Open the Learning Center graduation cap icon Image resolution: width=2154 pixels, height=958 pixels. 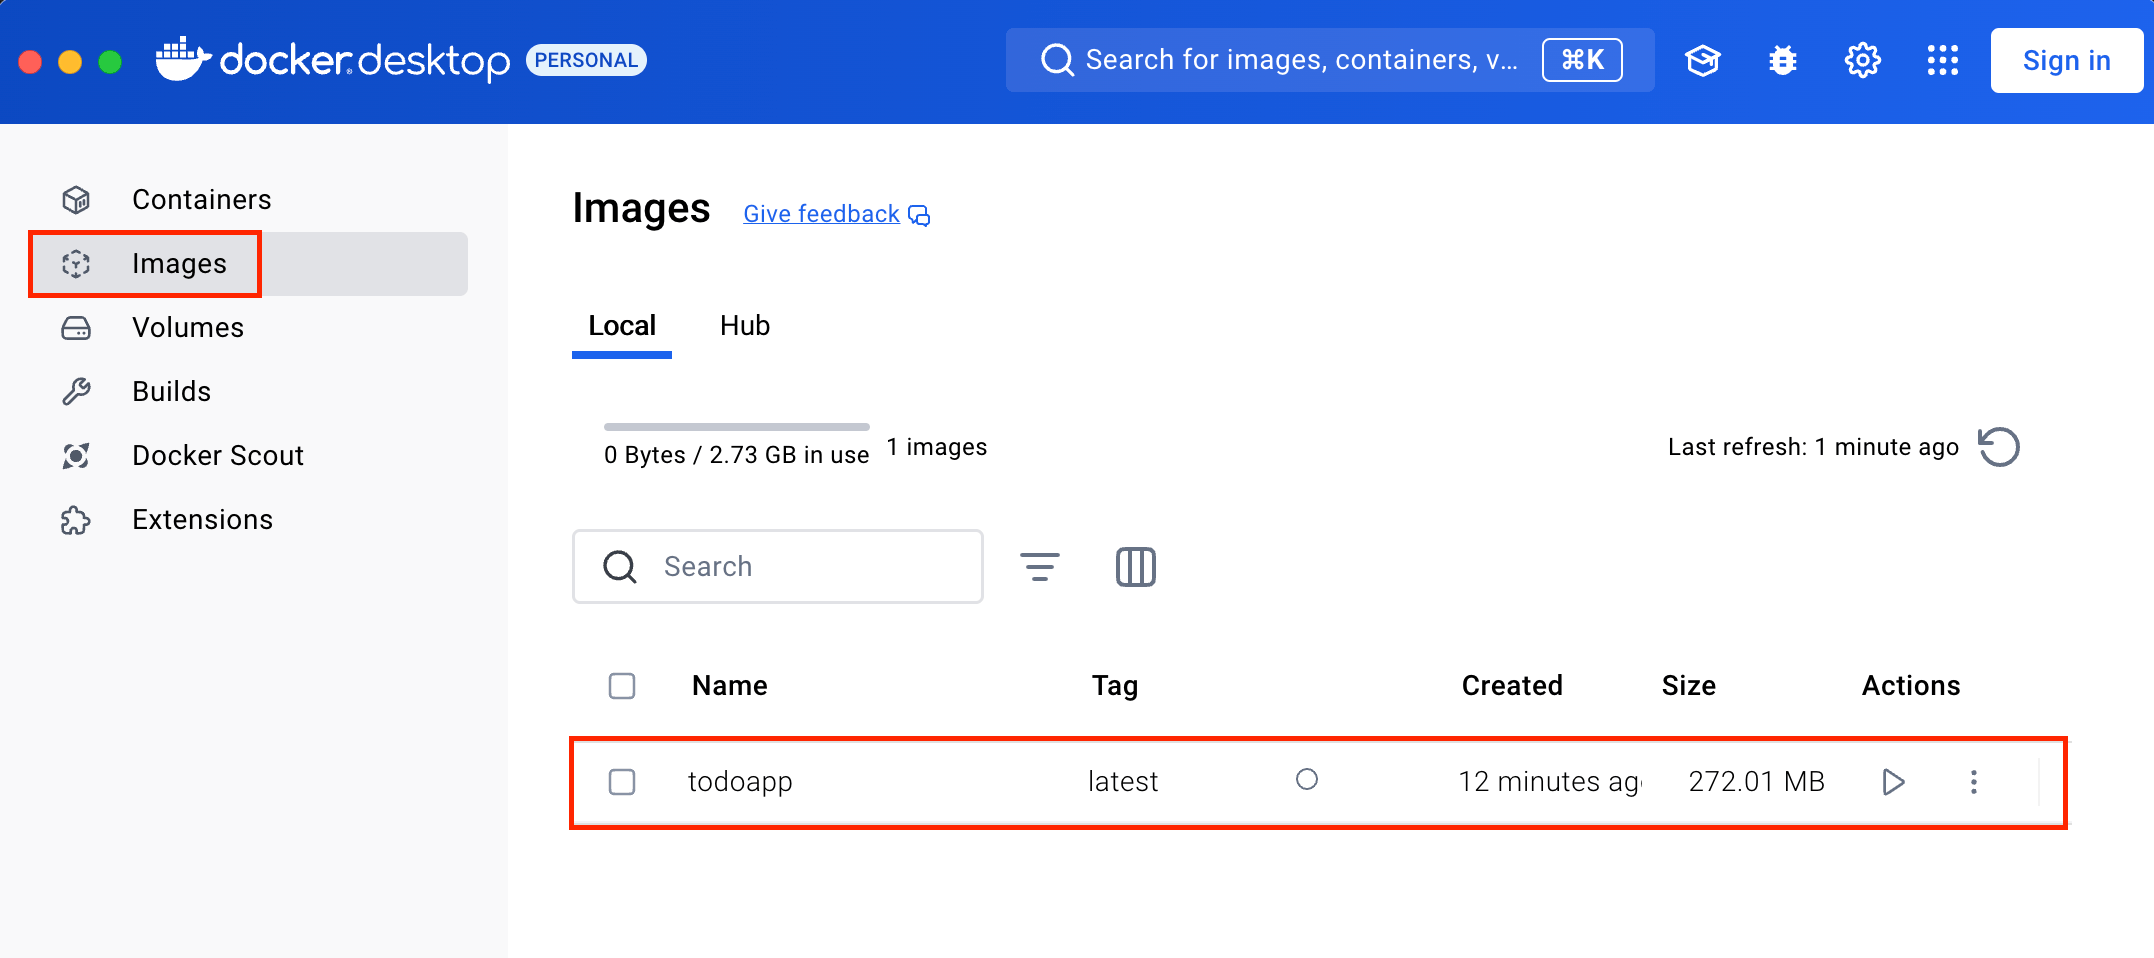pos(1702,61)
